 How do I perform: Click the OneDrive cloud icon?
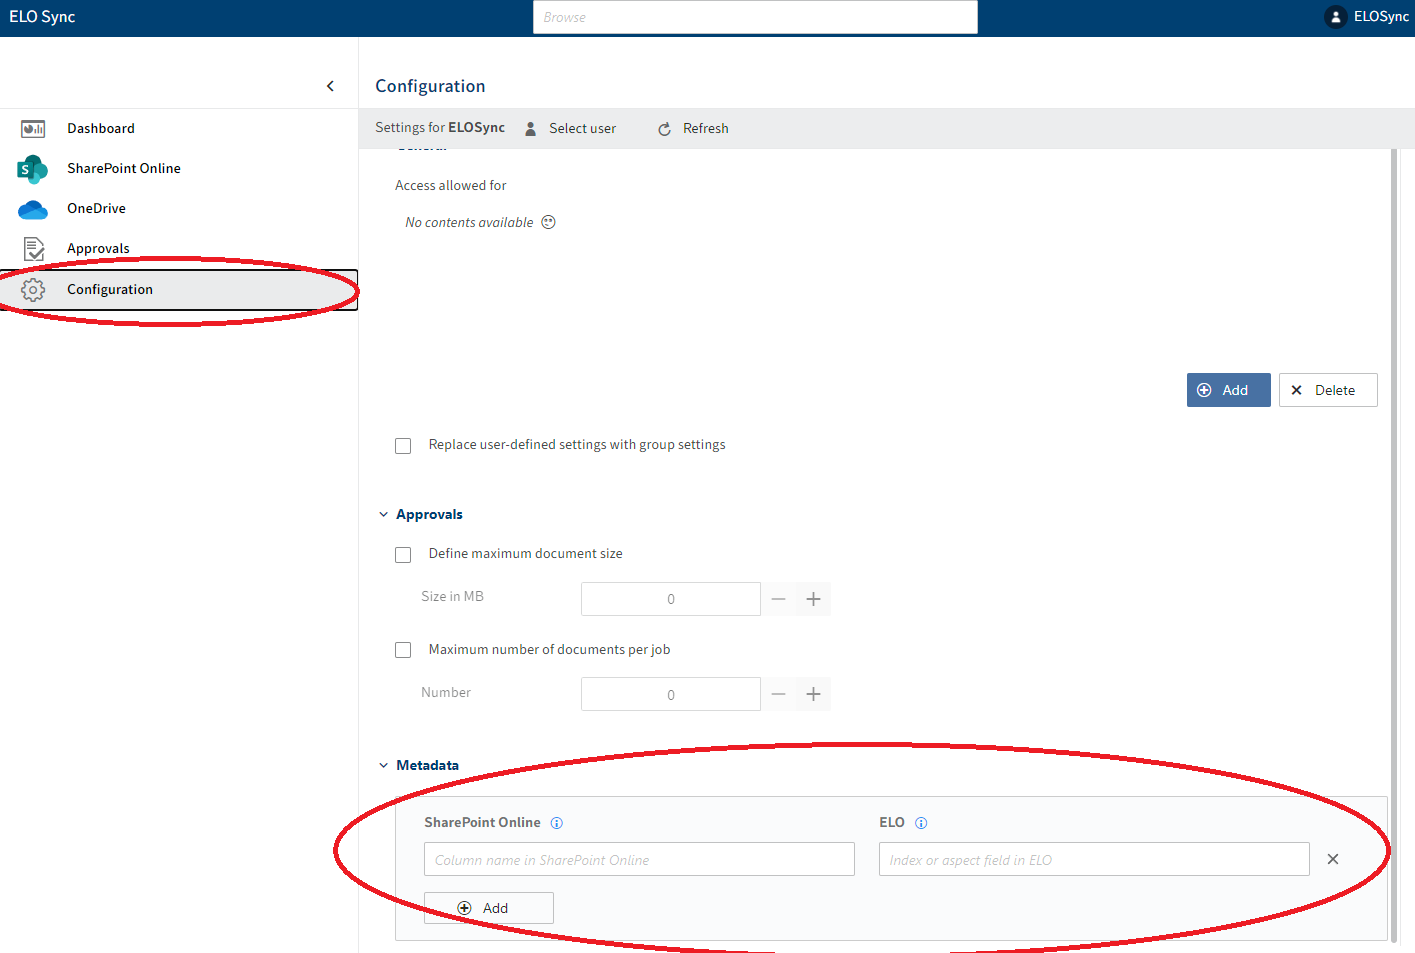click(33, 209)
